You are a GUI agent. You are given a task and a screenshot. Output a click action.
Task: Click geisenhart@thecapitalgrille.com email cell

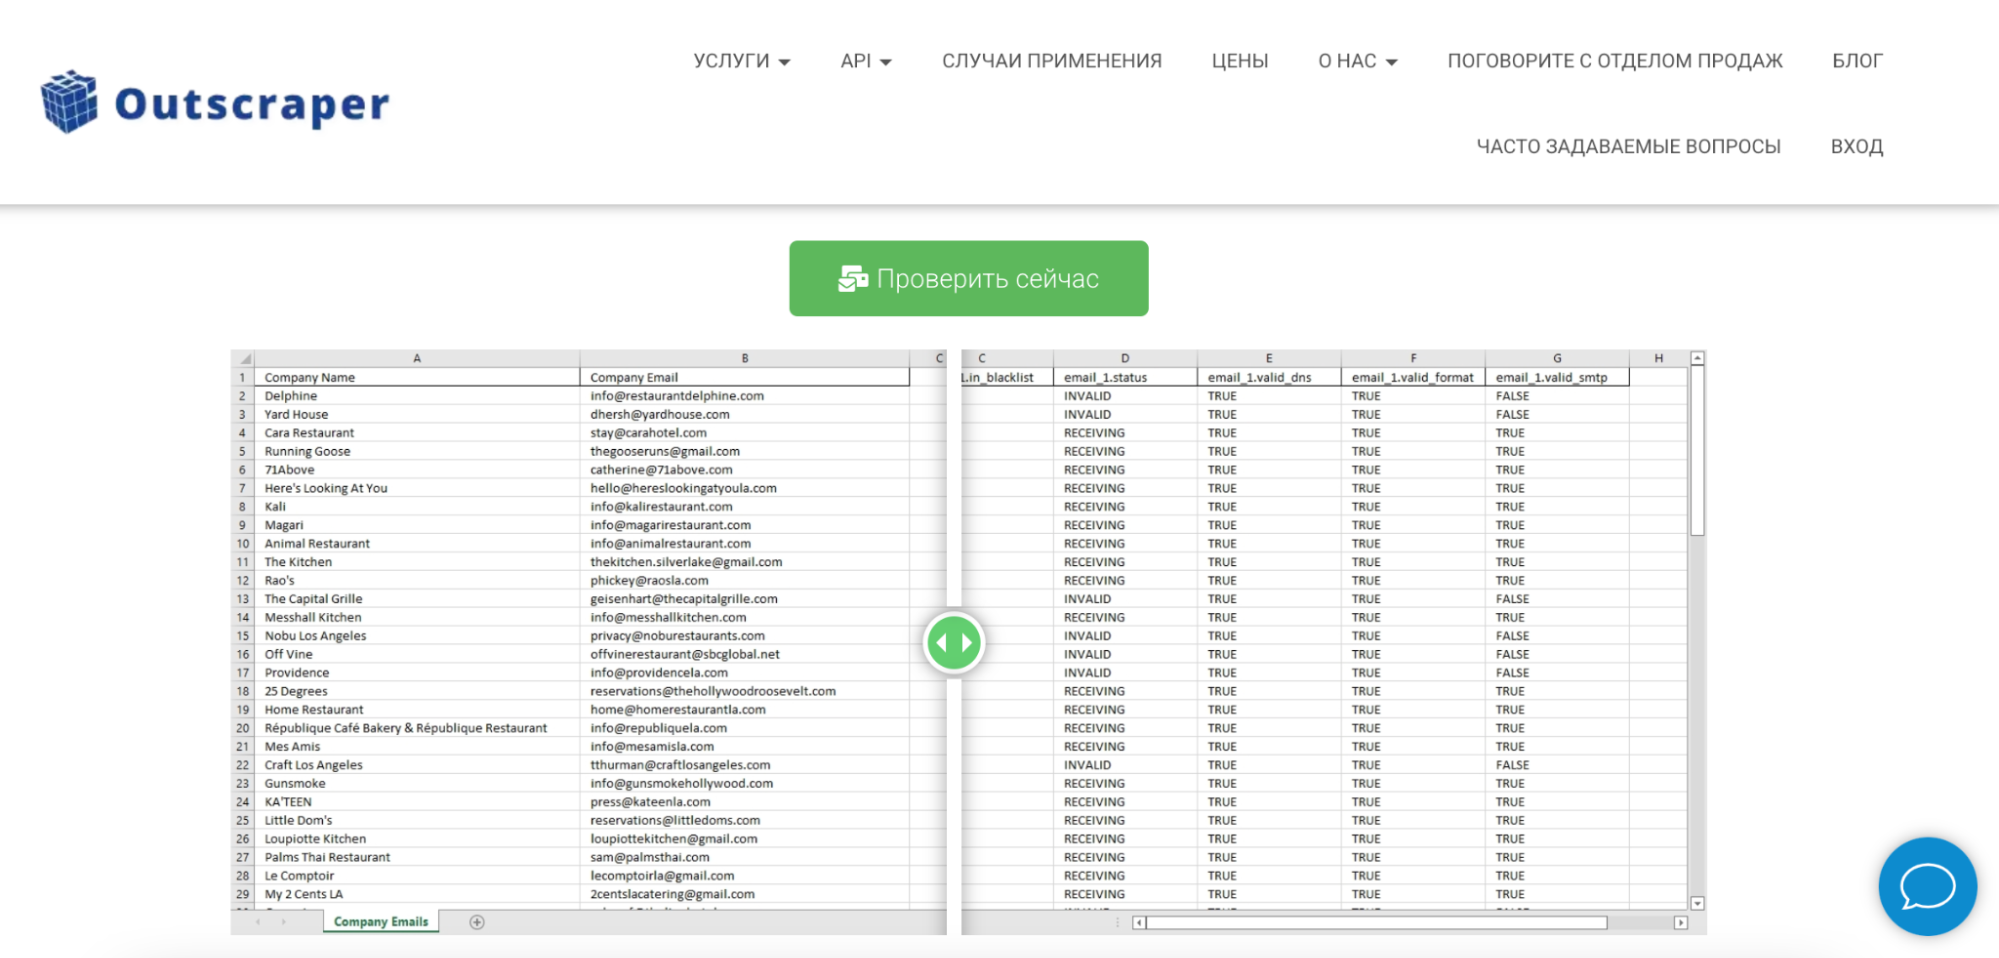(x=745, y=599)
